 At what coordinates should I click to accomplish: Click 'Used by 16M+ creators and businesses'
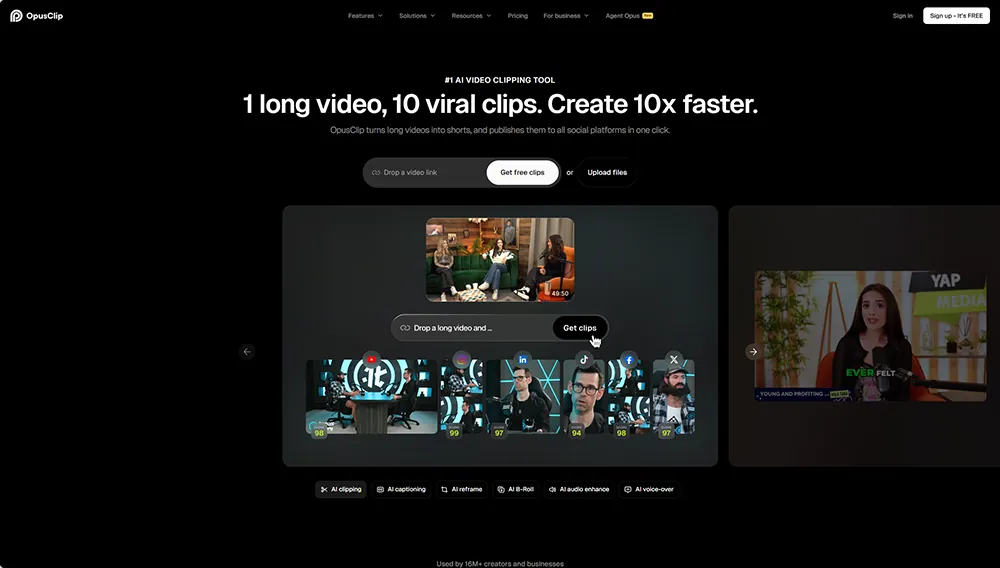[x=500, y=564]
